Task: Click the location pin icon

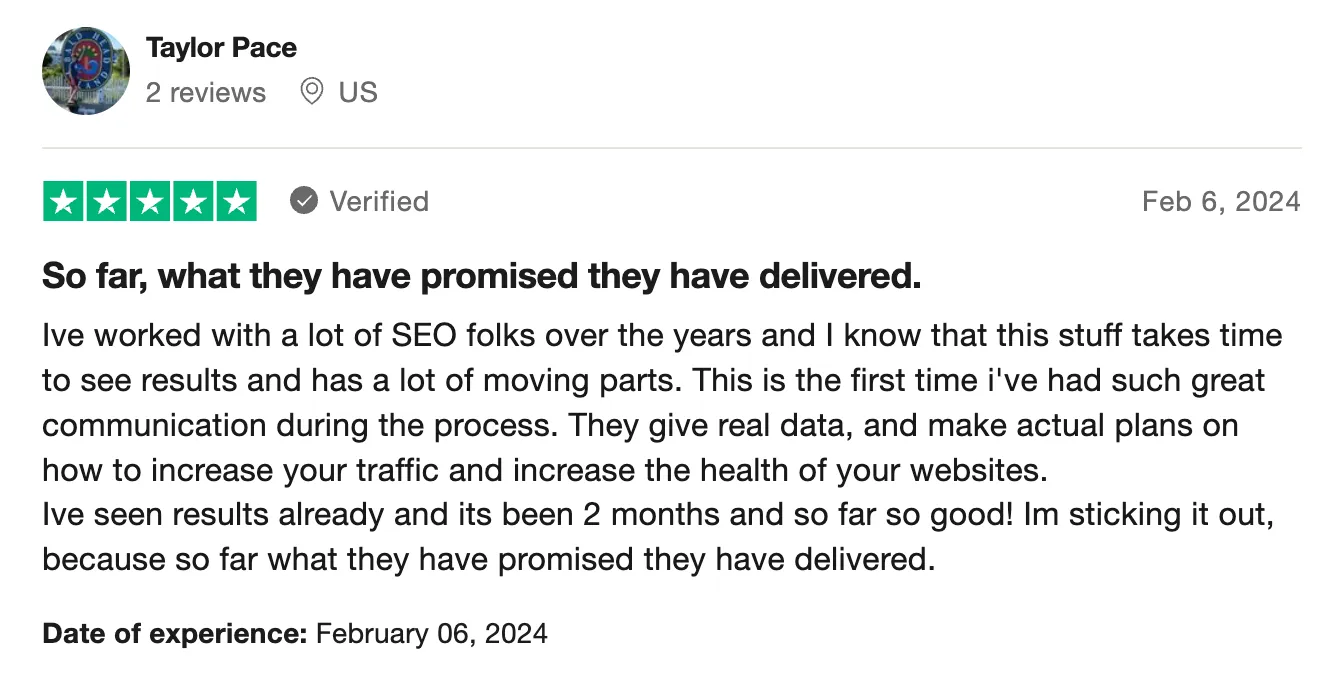Action: point(312,92)
